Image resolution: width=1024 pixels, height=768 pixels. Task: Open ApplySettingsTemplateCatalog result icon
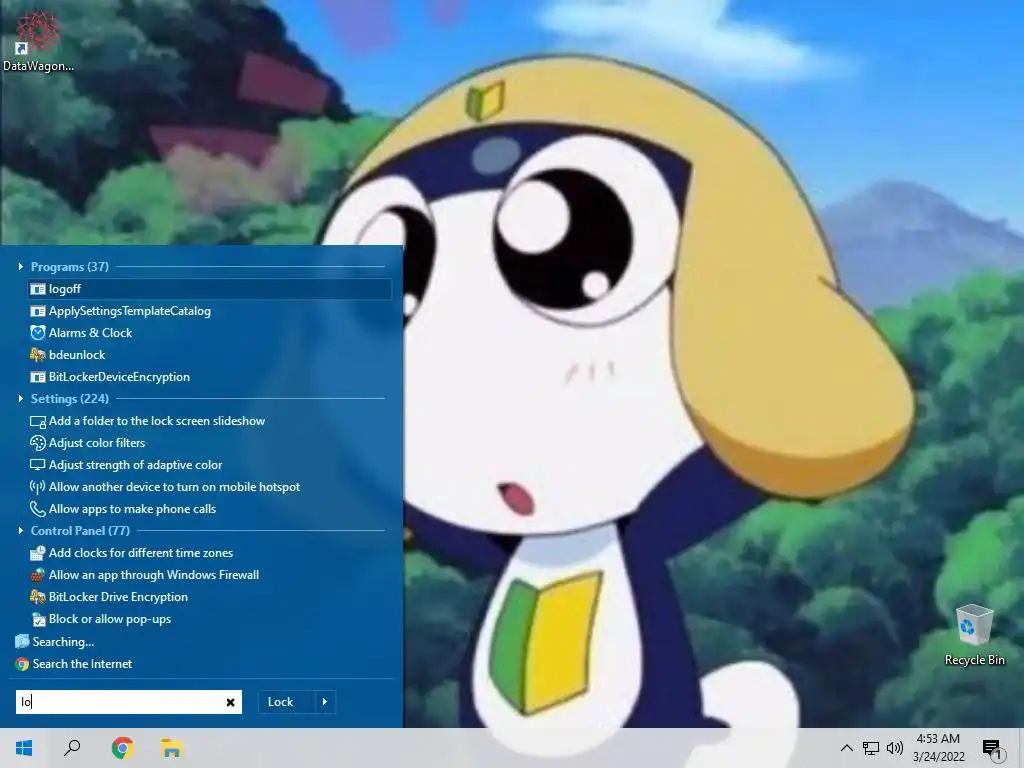[38, 311]
